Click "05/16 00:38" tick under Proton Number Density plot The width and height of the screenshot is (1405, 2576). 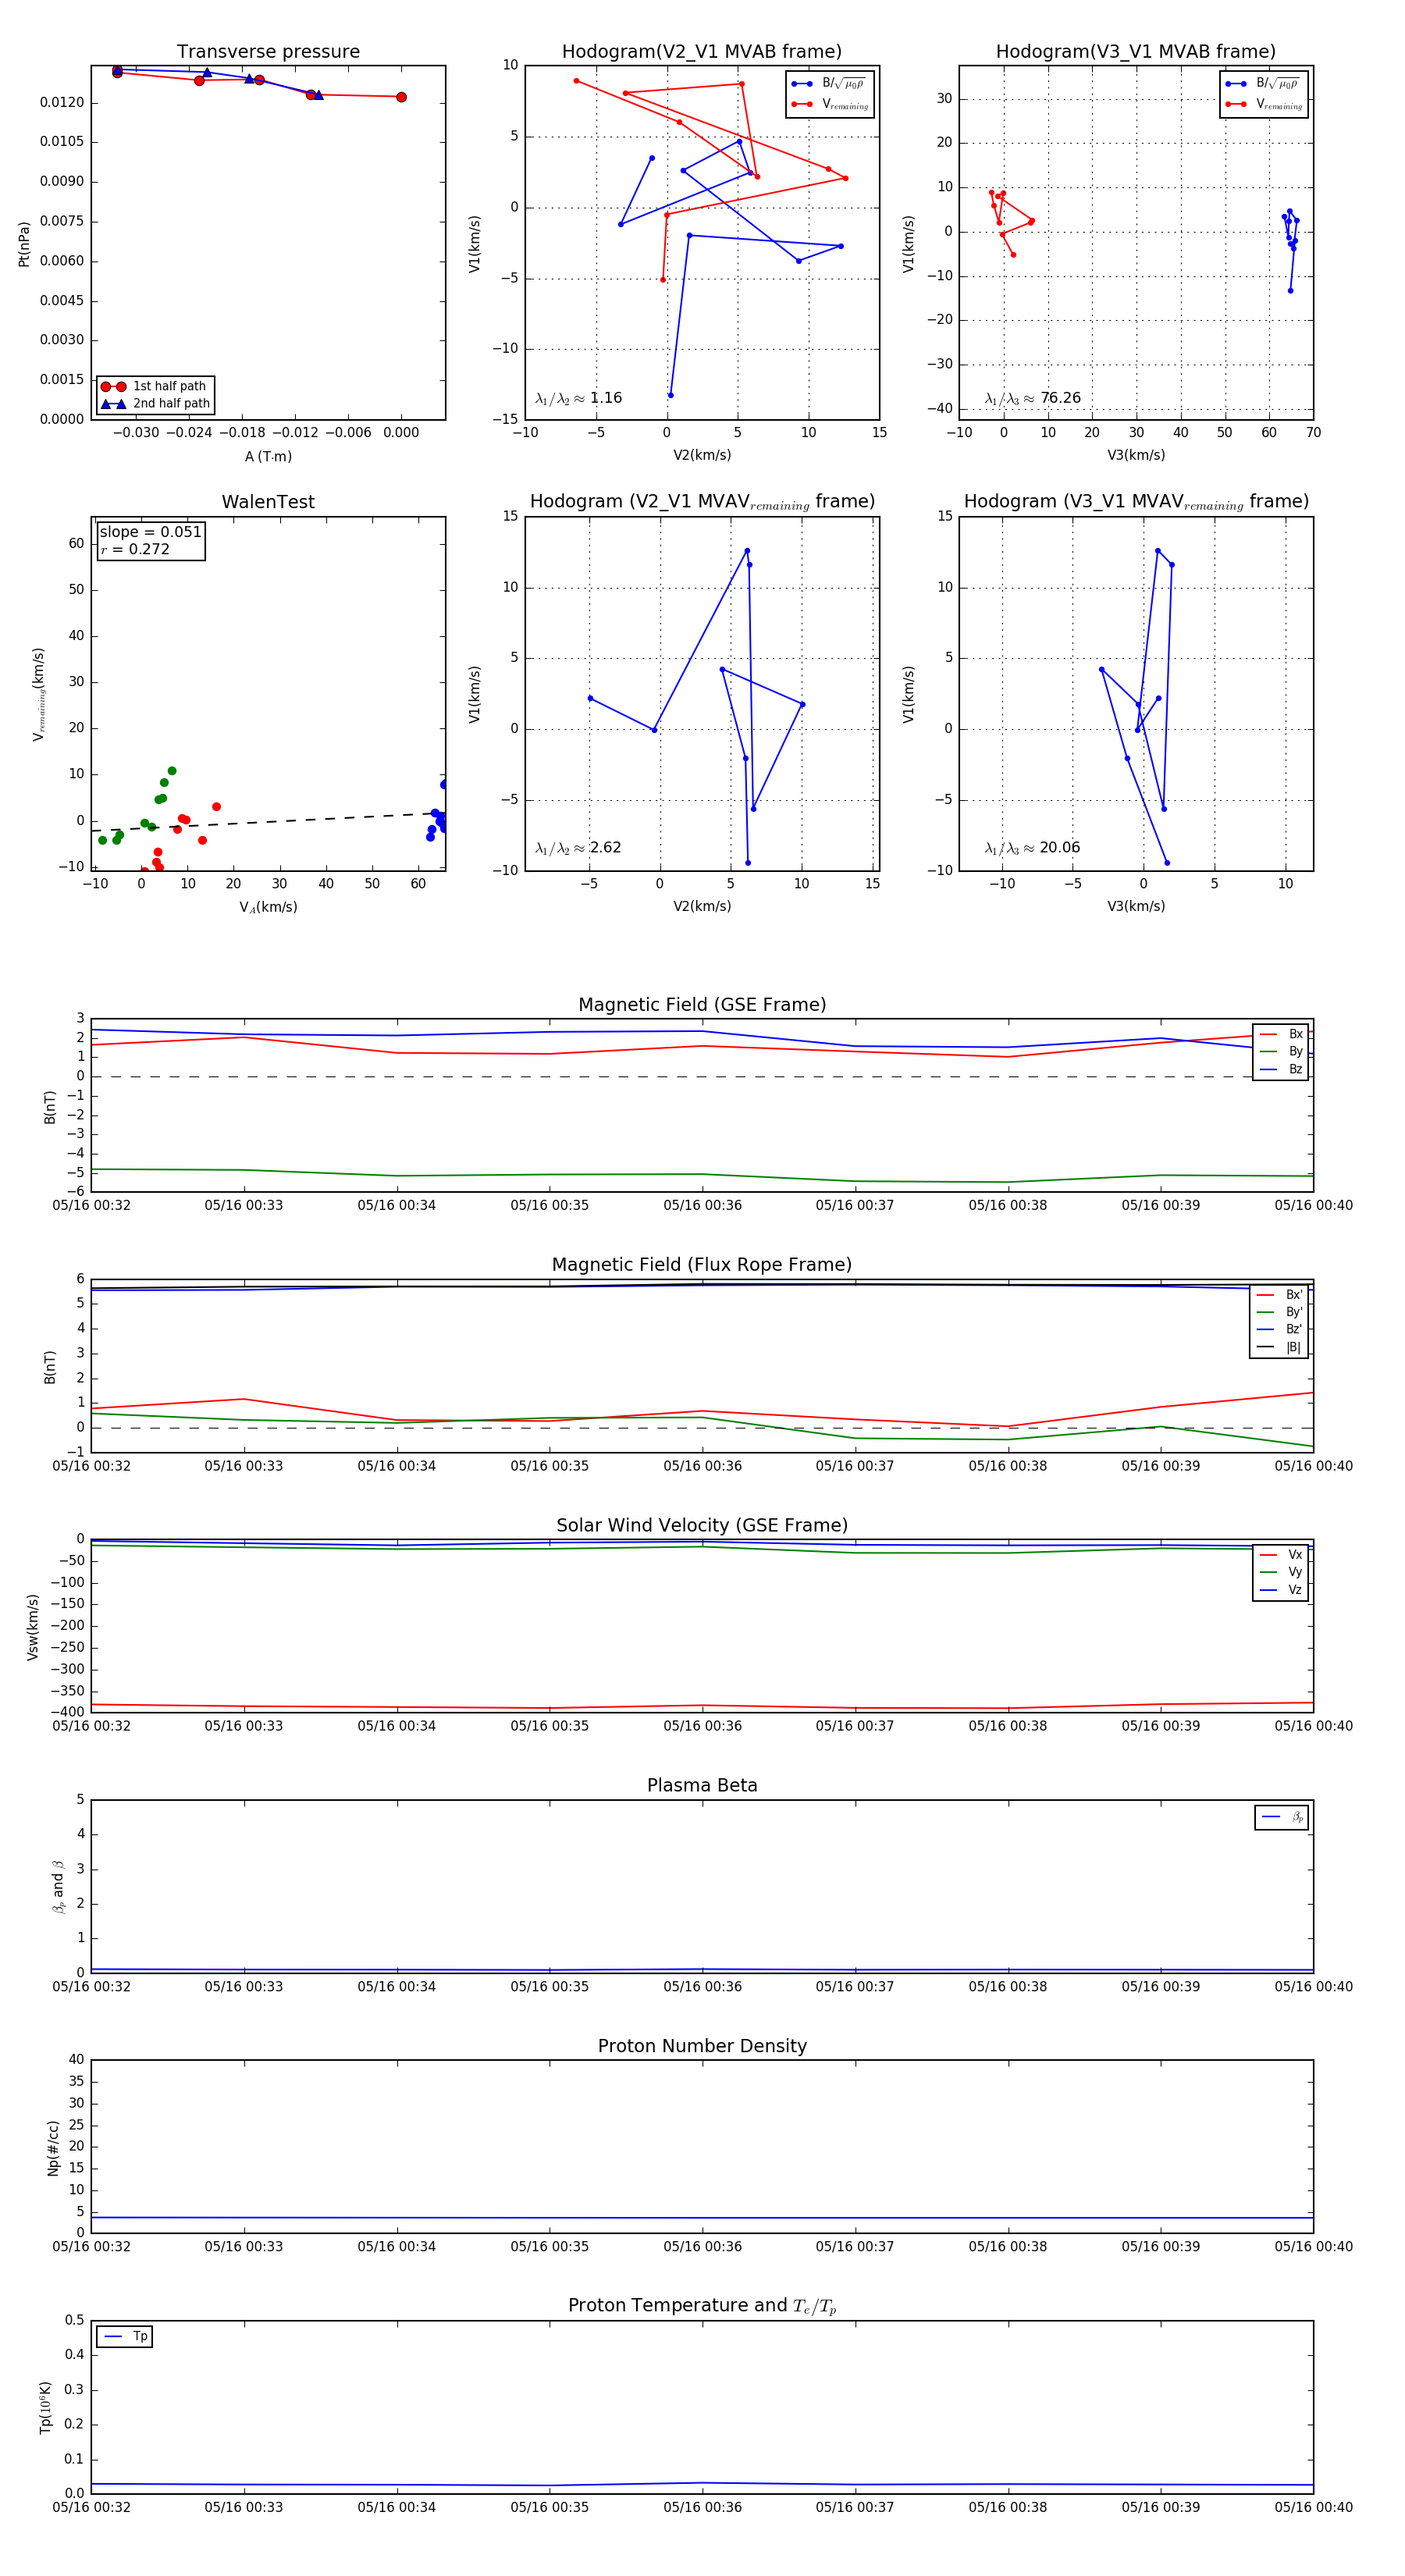[x=1008, y=2247]
